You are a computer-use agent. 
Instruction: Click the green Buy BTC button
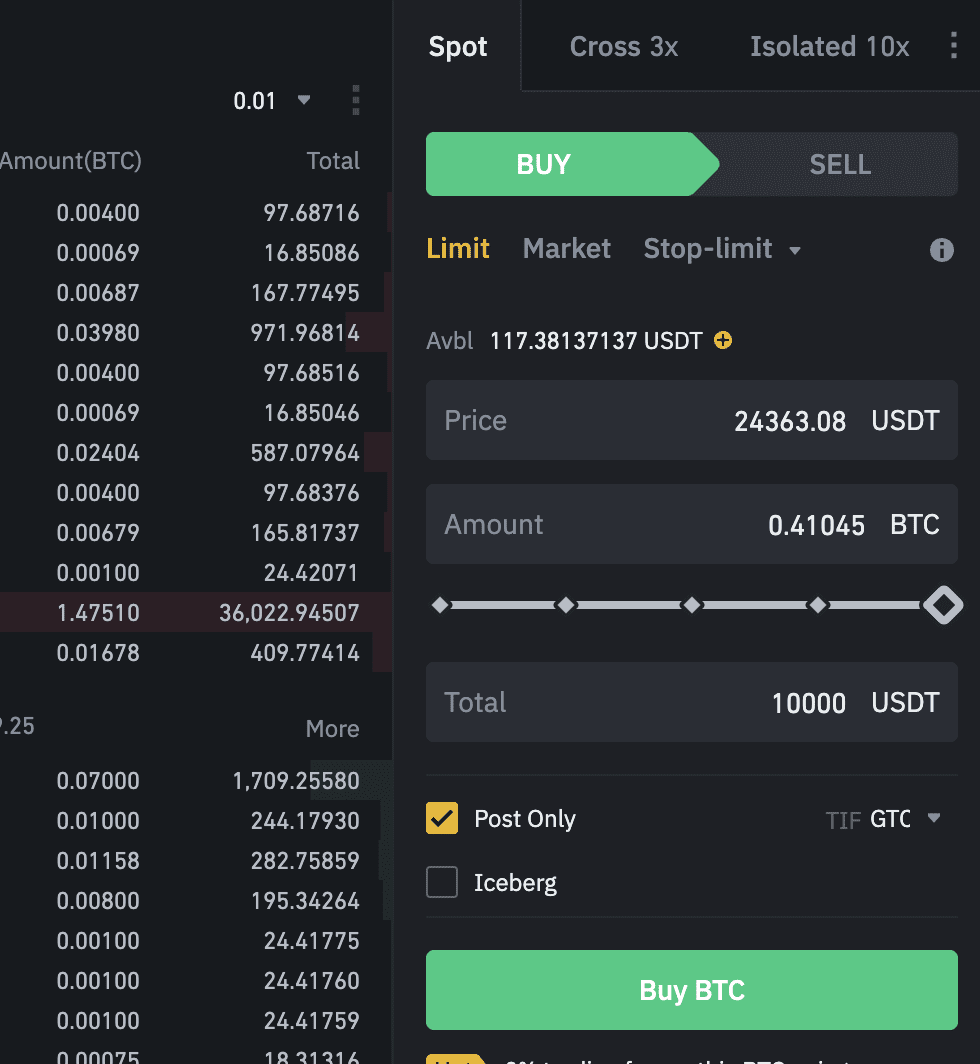pos(691,990)
